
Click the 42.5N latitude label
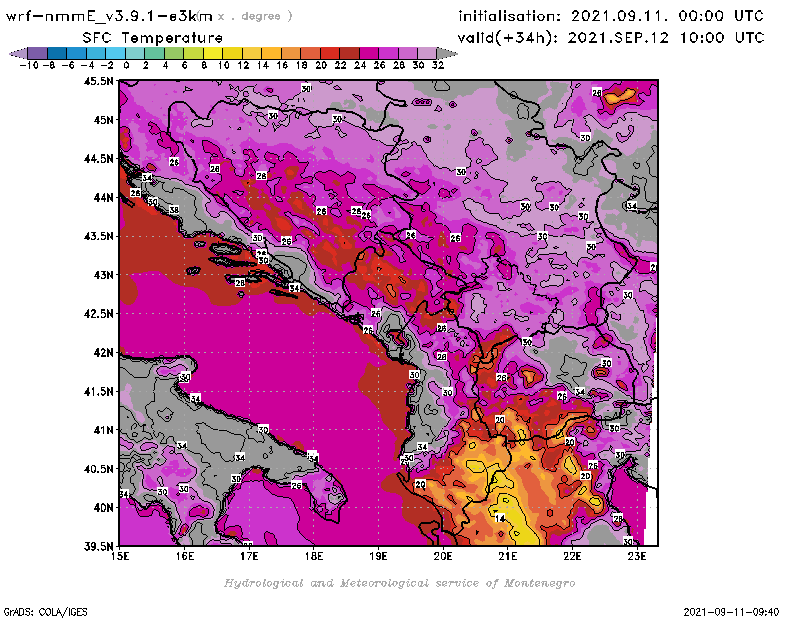[98, 314]
